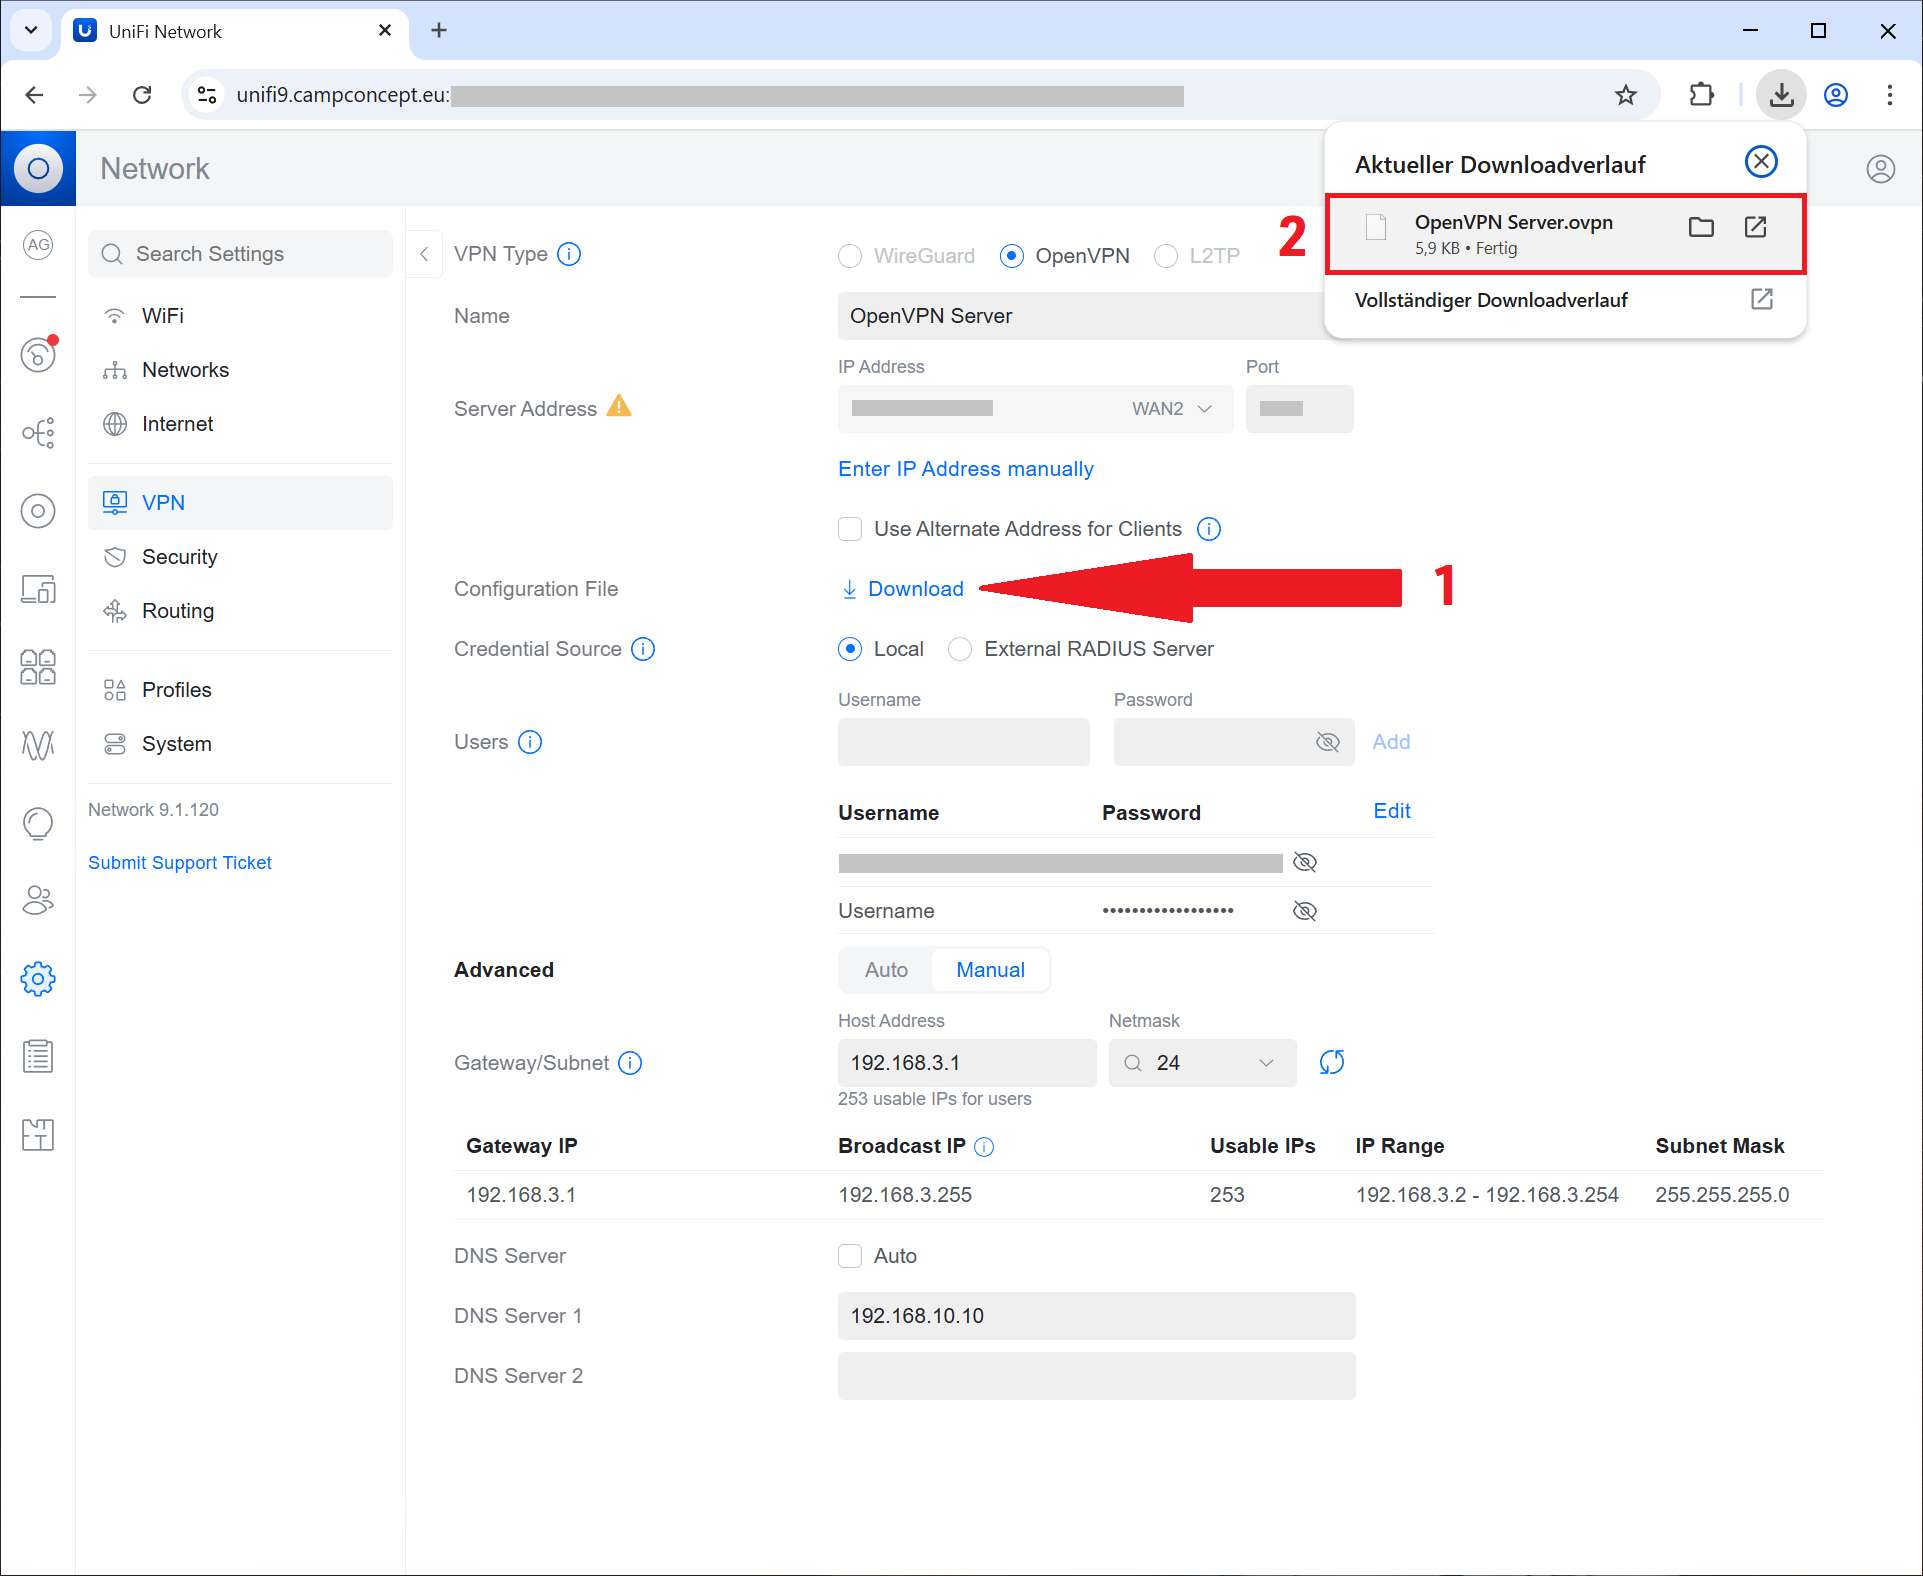
Task: Expand the Netmask 24 dropdown
Action: pyautogui.click(x=1265, y=1063)
